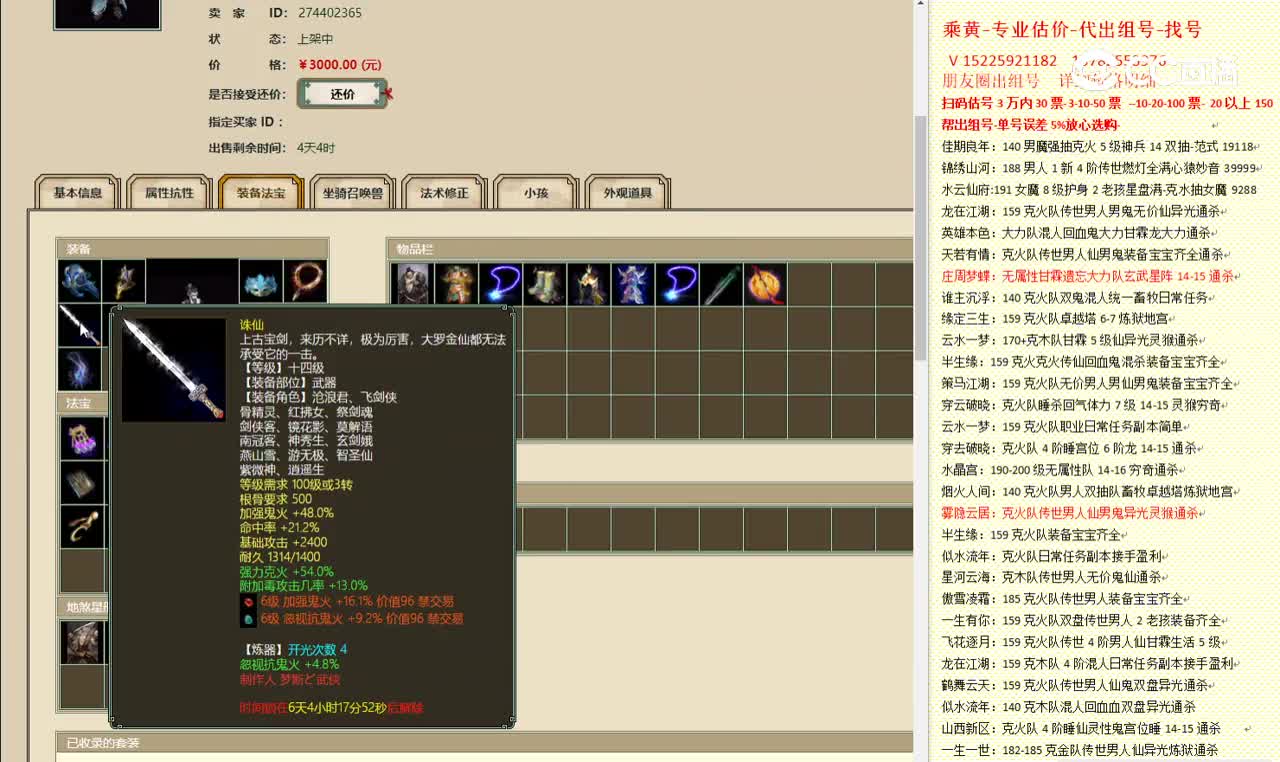Click the bead necklace equipment slot
This screenshot has width=1280, height=762.
[x=305, y=282]
